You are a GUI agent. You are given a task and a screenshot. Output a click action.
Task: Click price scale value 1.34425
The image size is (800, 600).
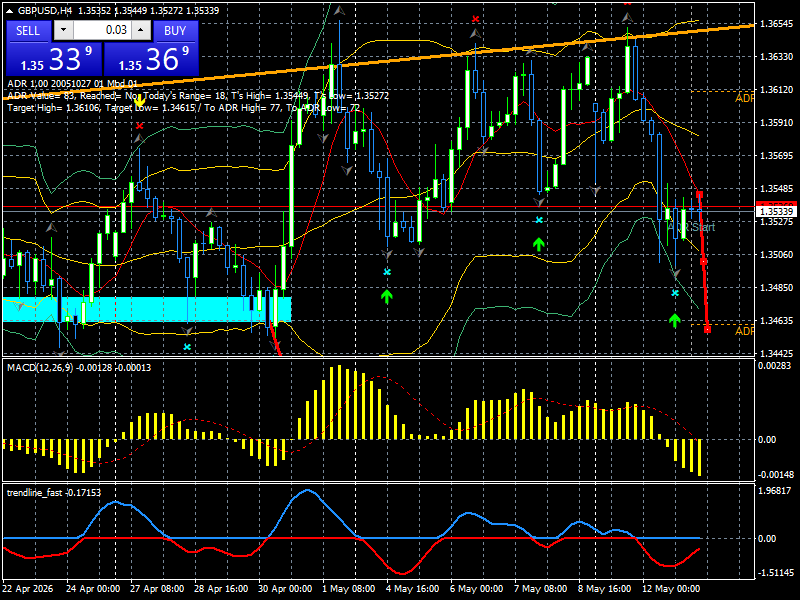[777, 353]
